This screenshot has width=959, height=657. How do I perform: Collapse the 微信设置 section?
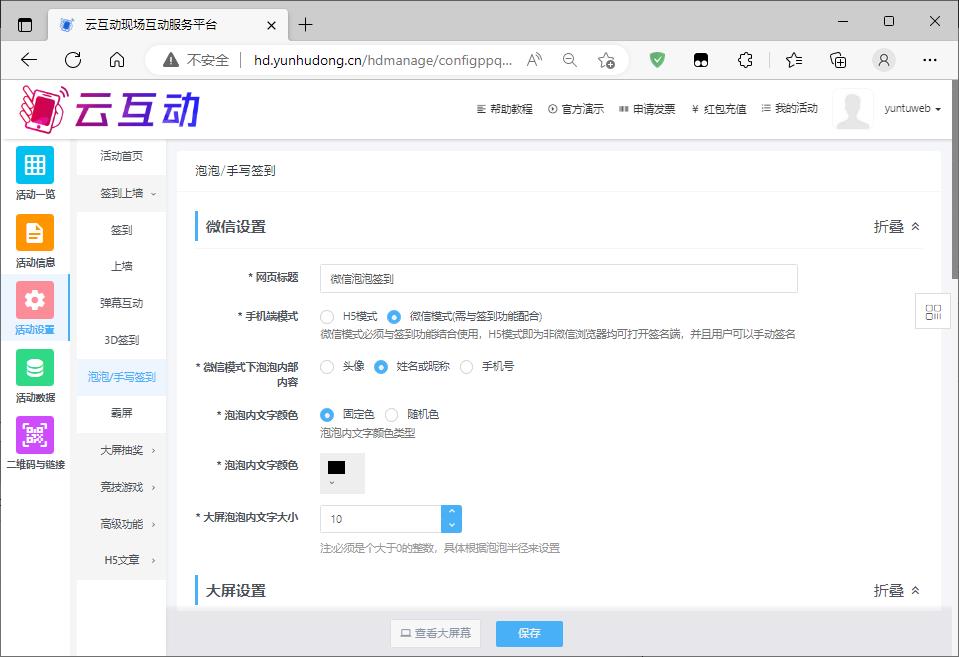(x=896, y=227)
